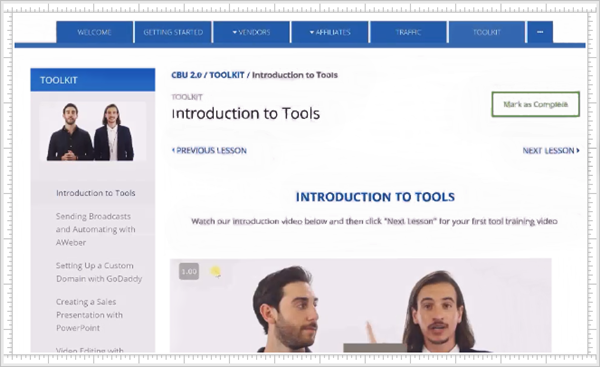Click the INTRODUCTION TO TOOLS heading

(375, 197)
